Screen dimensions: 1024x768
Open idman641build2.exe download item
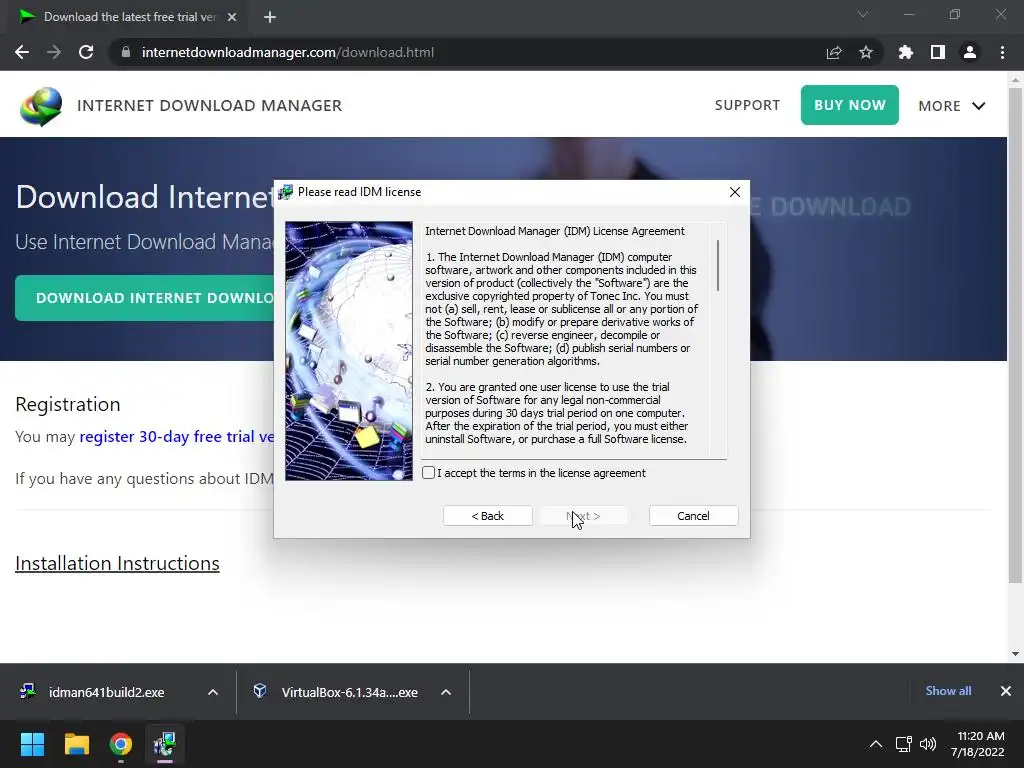point(106,692)
